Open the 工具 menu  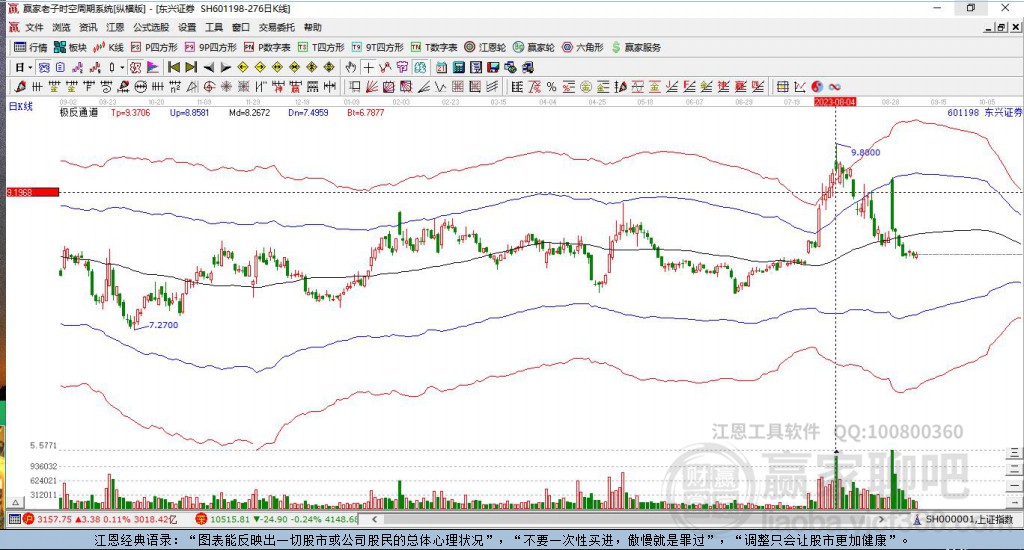[214, 27]
